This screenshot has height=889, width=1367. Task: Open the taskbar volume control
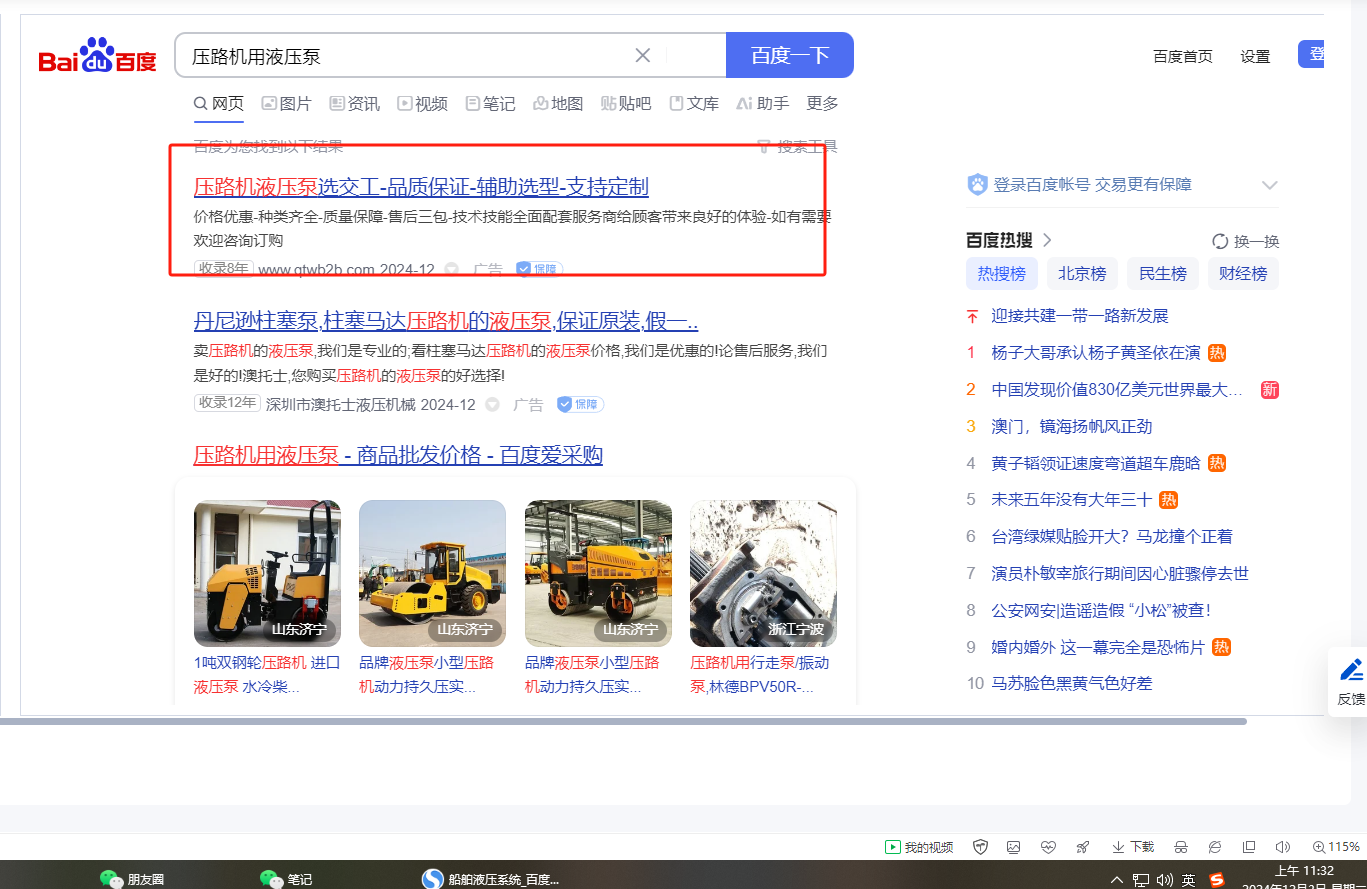[x=1164, y=880]
